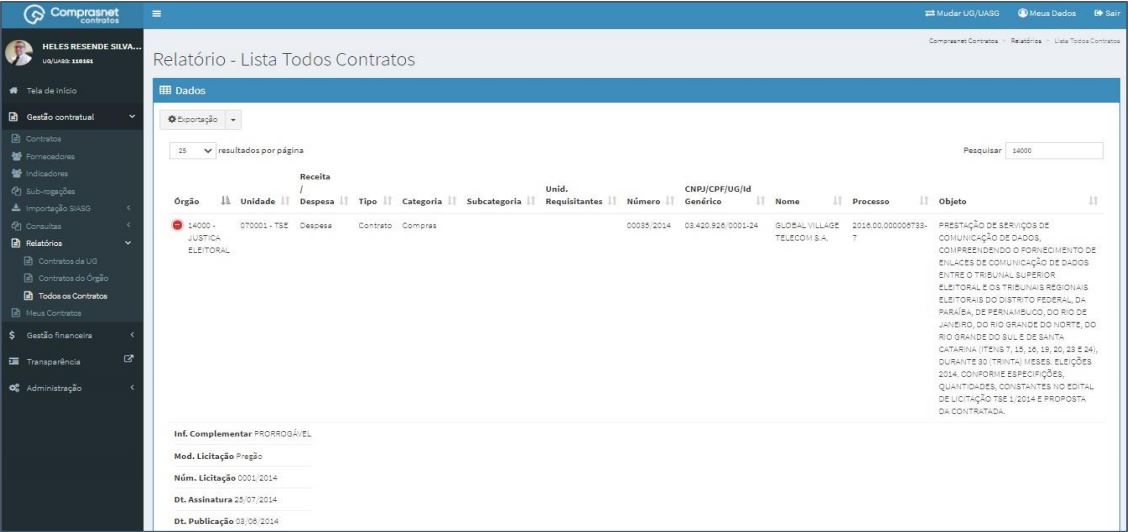Sort by Órgão column
The image size is (1128, 532).
202,201
